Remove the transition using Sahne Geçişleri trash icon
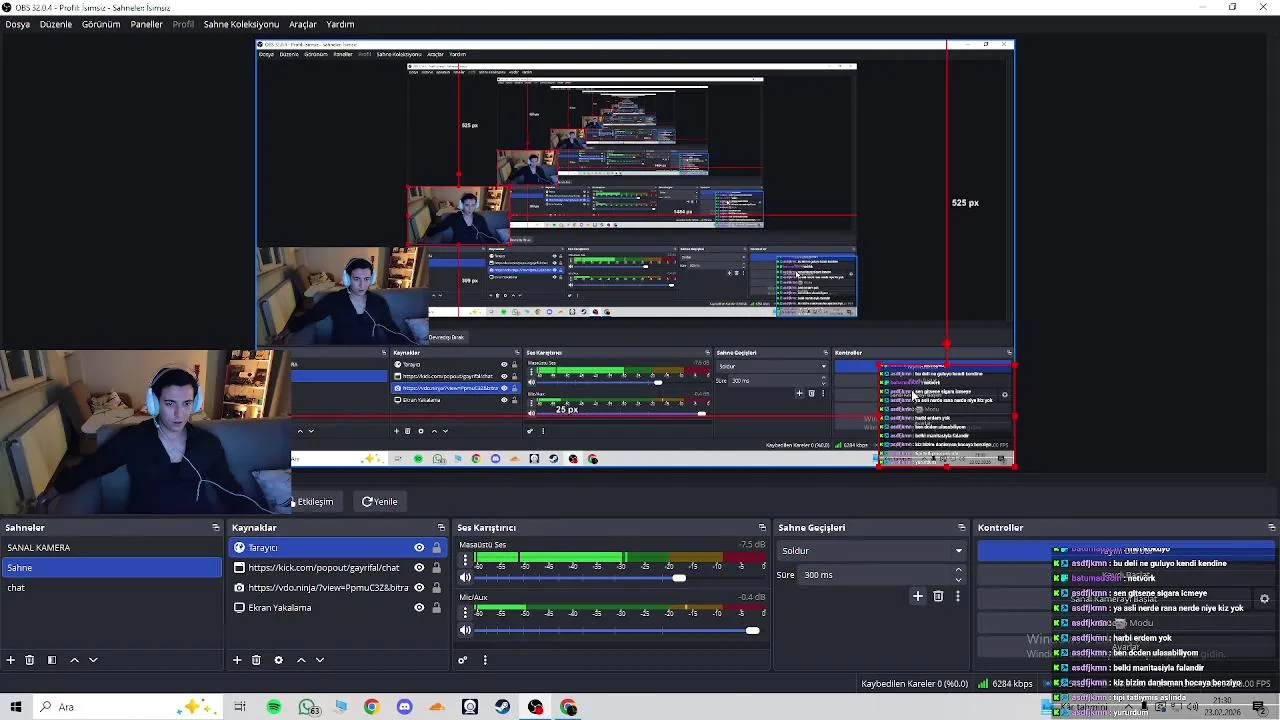 (938, 596)
